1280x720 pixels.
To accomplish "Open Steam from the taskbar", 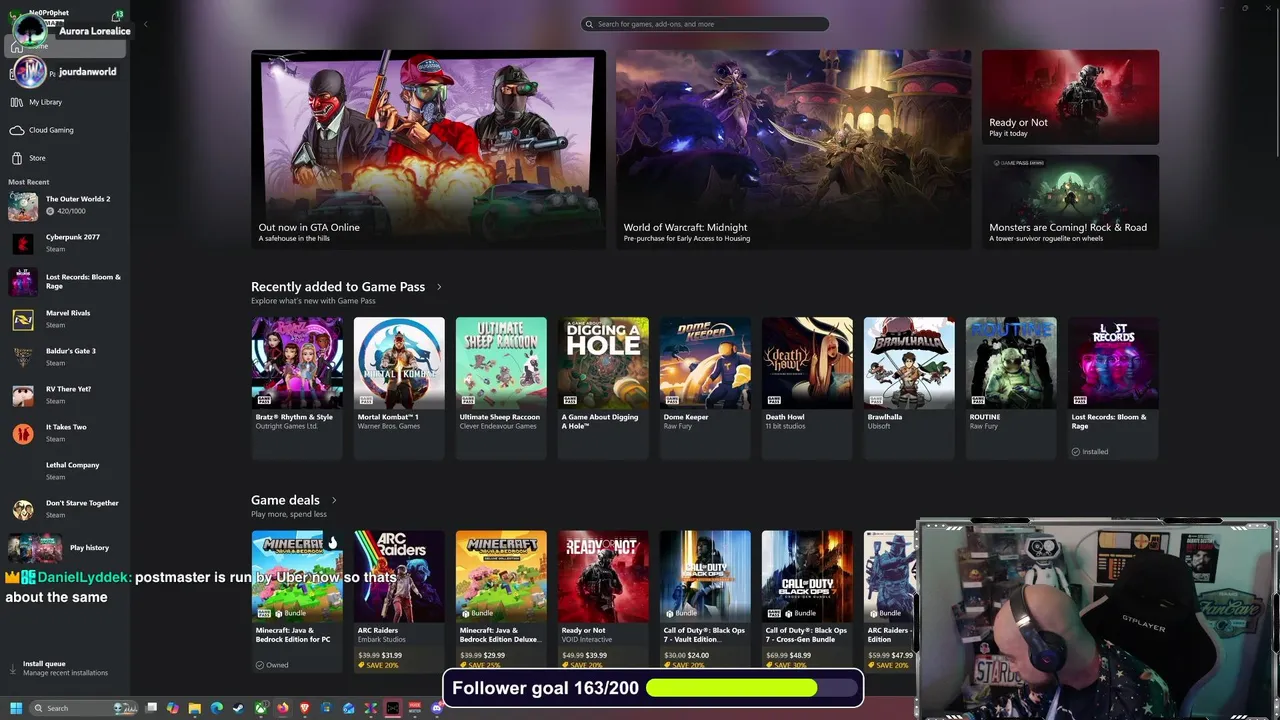I will (x=238, y=708).
